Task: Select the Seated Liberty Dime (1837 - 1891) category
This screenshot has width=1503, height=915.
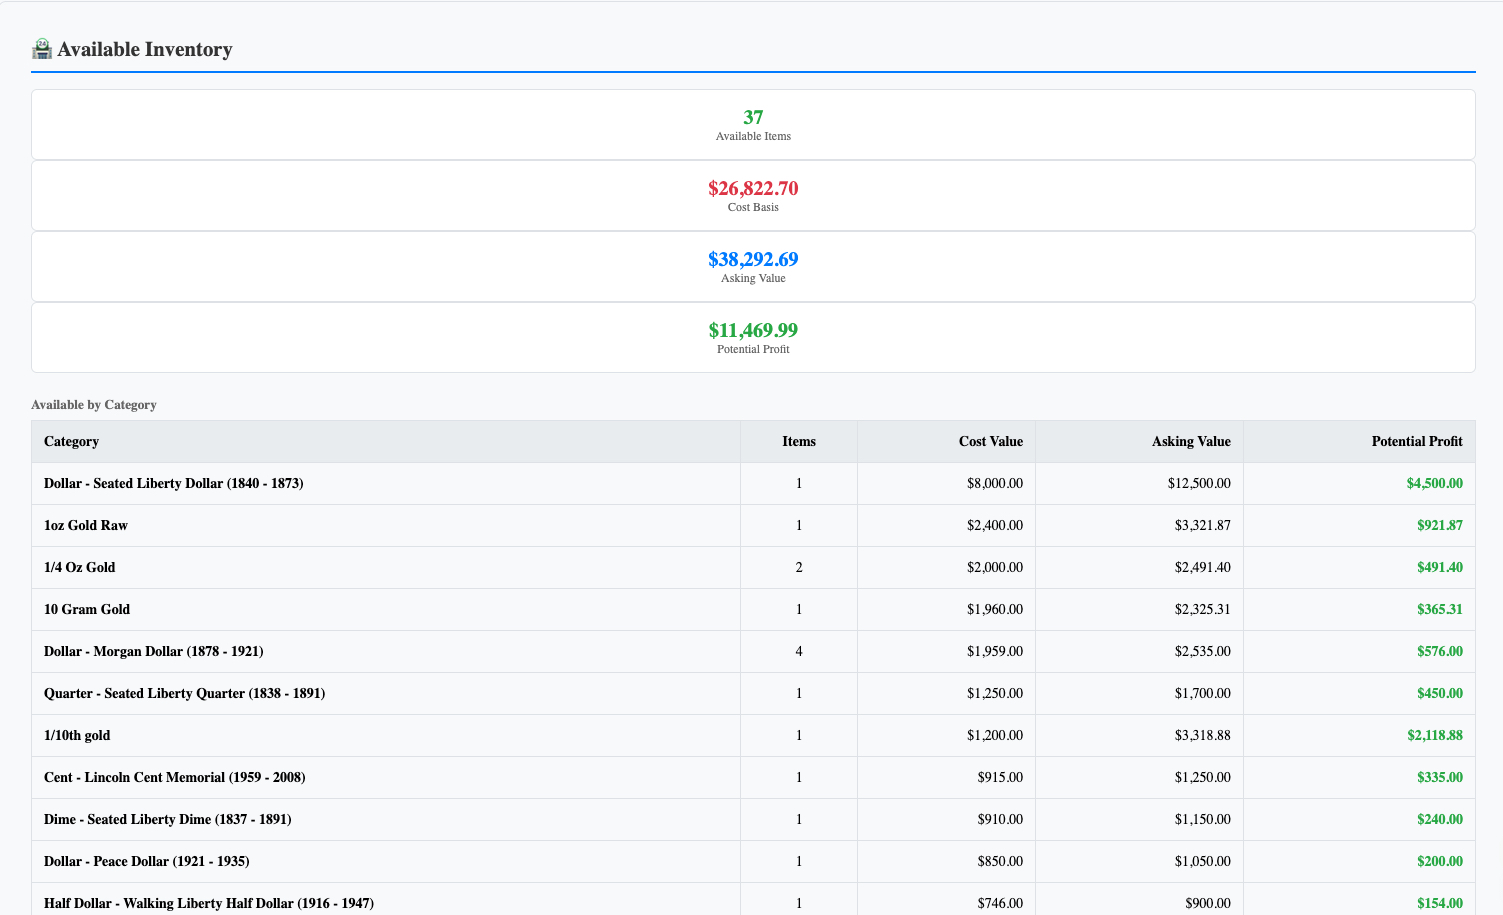Action: point(168,819)
